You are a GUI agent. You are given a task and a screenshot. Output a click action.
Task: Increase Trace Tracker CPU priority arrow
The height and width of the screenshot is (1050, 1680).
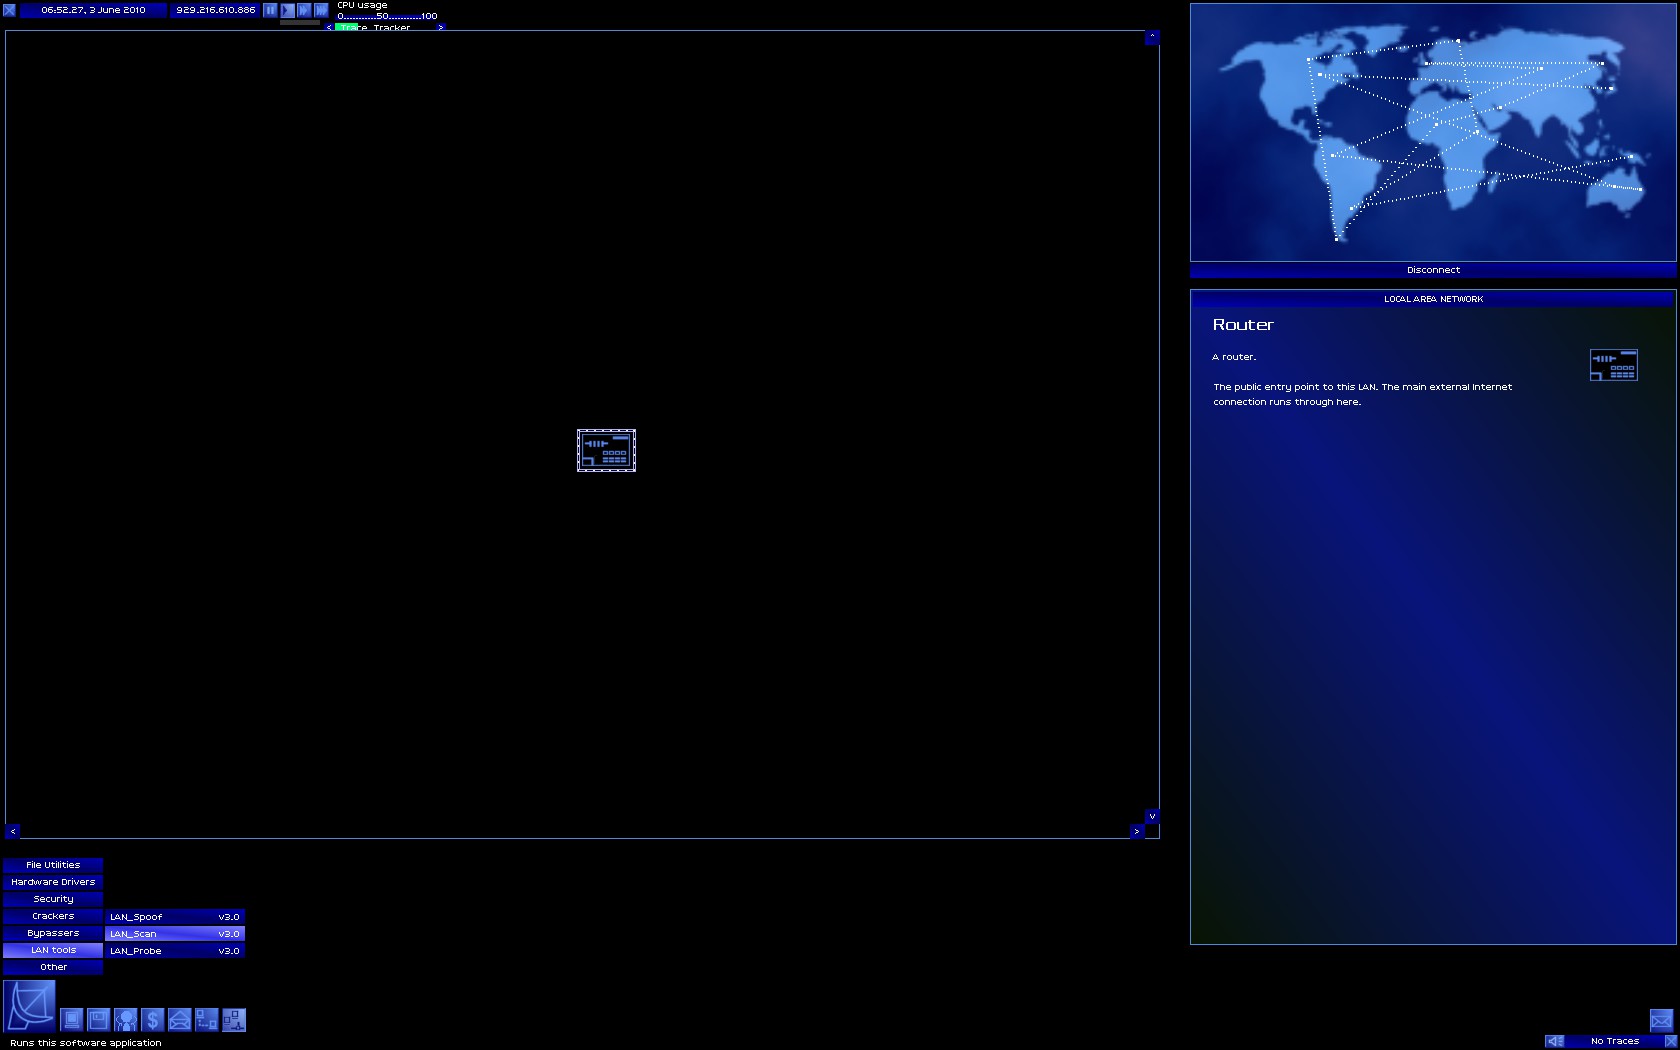[x=440, y=27]
